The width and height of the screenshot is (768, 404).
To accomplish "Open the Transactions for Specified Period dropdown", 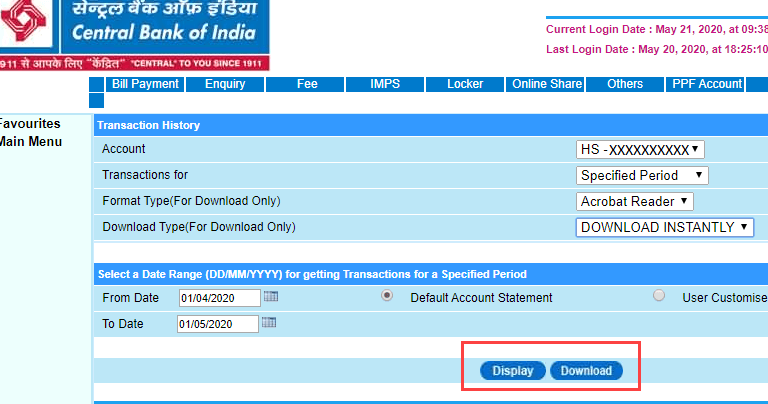I will tap(642, 175).
